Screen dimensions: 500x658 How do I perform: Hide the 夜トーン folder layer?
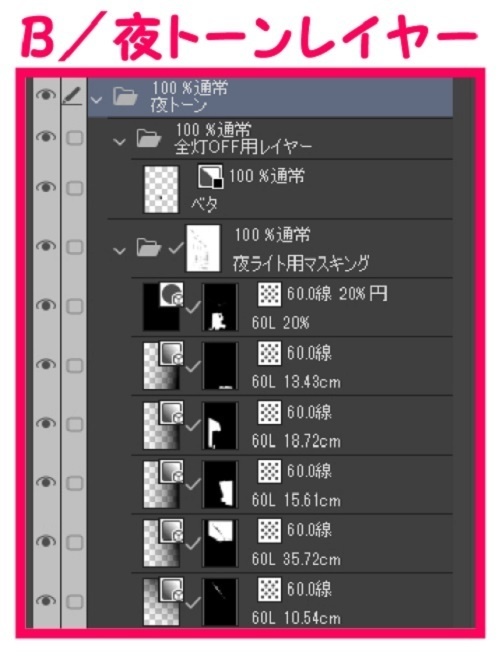pos(45,95)
